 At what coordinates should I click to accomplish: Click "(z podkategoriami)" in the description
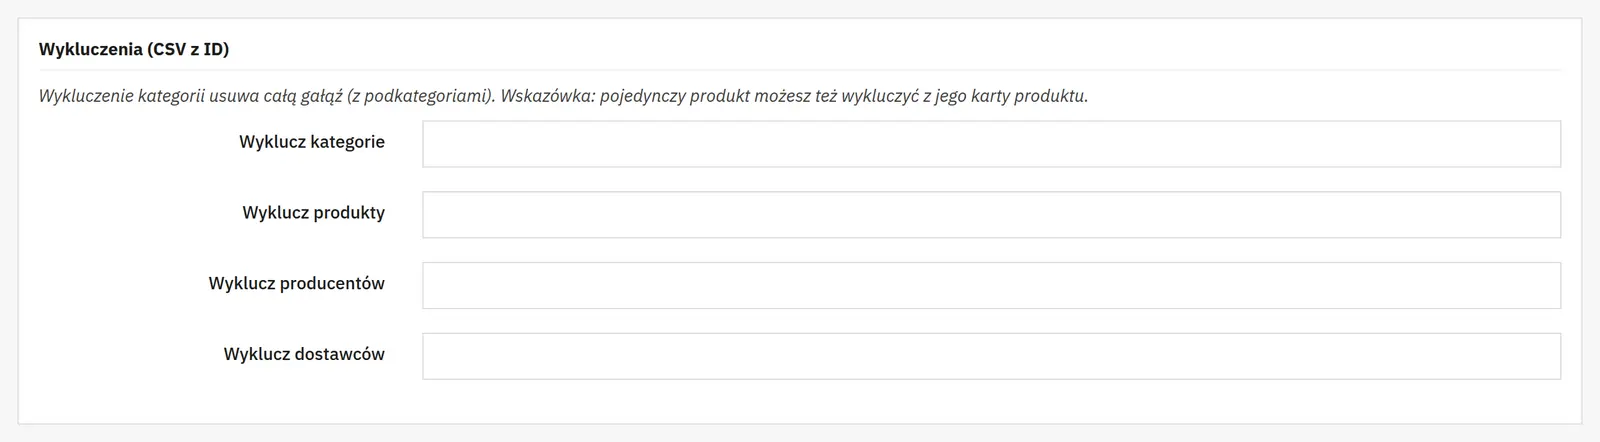pos(421,97)
